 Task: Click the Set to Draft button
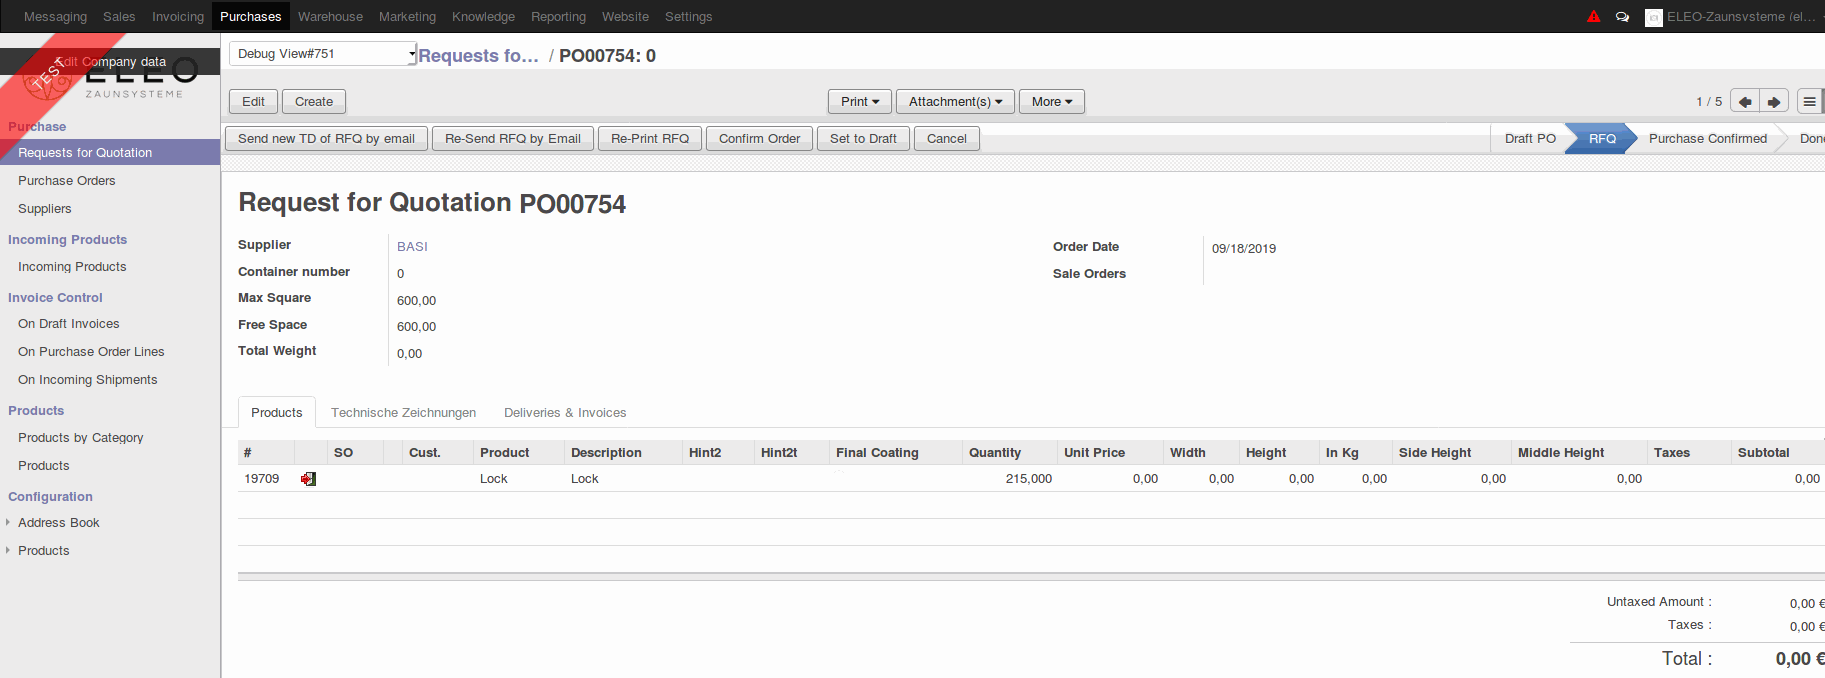point(863,139)
